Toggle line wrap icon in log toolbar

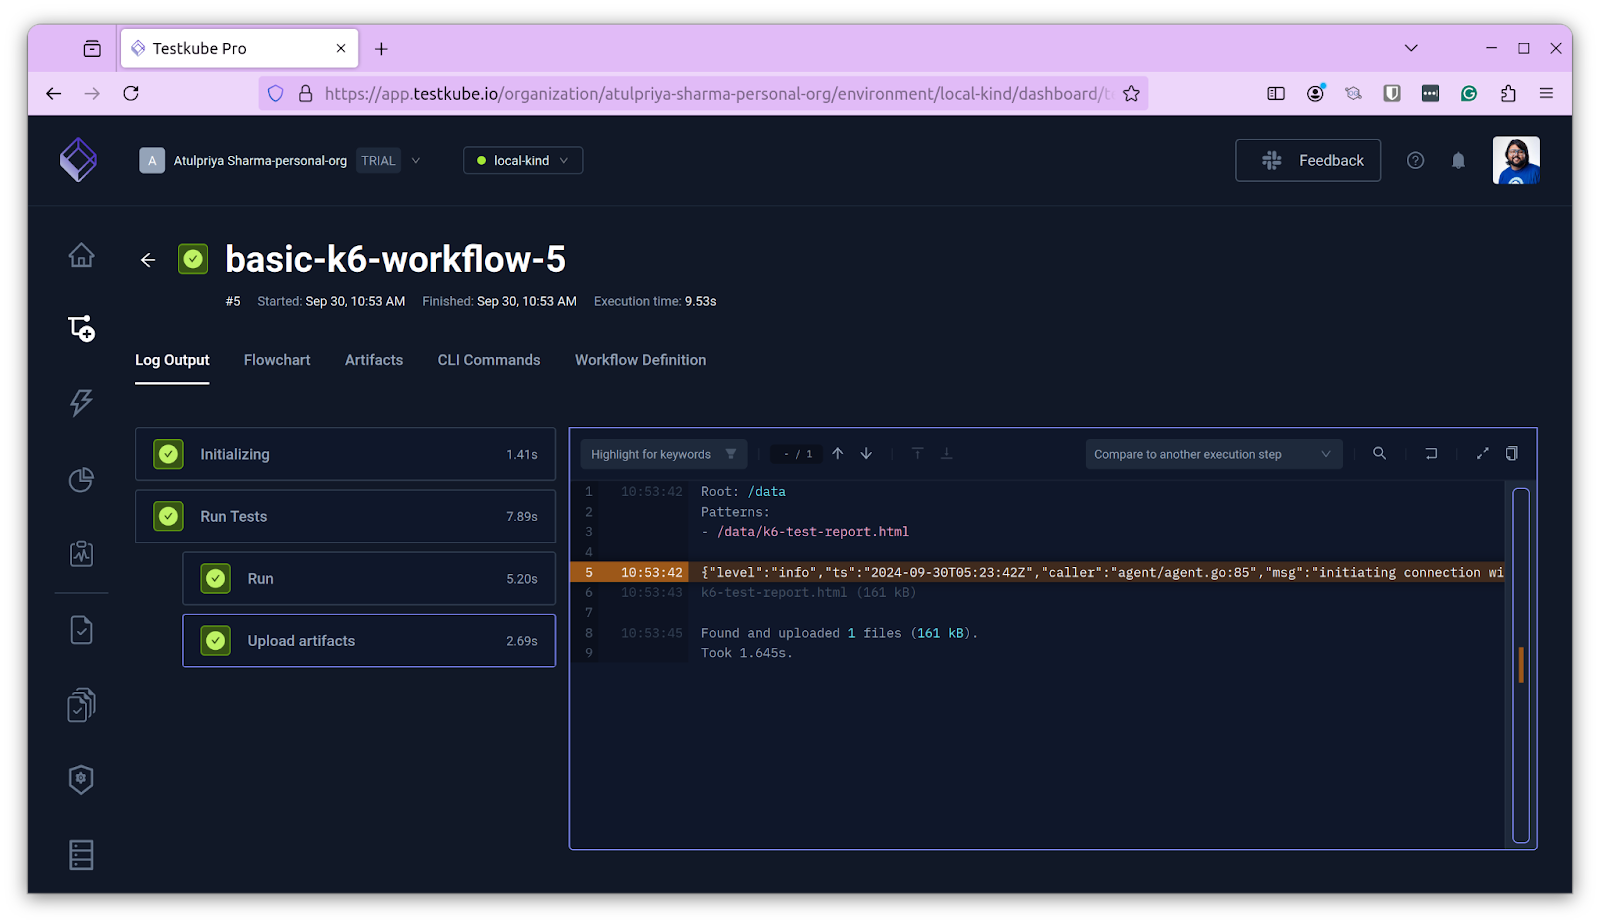[x=1431, y=454]
